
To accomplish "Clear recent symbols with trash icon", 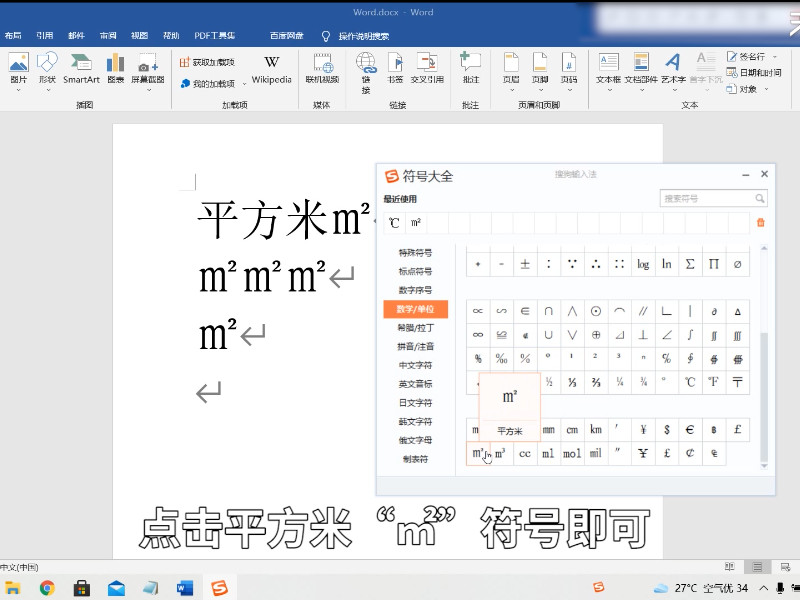I will tap(761, 222).
